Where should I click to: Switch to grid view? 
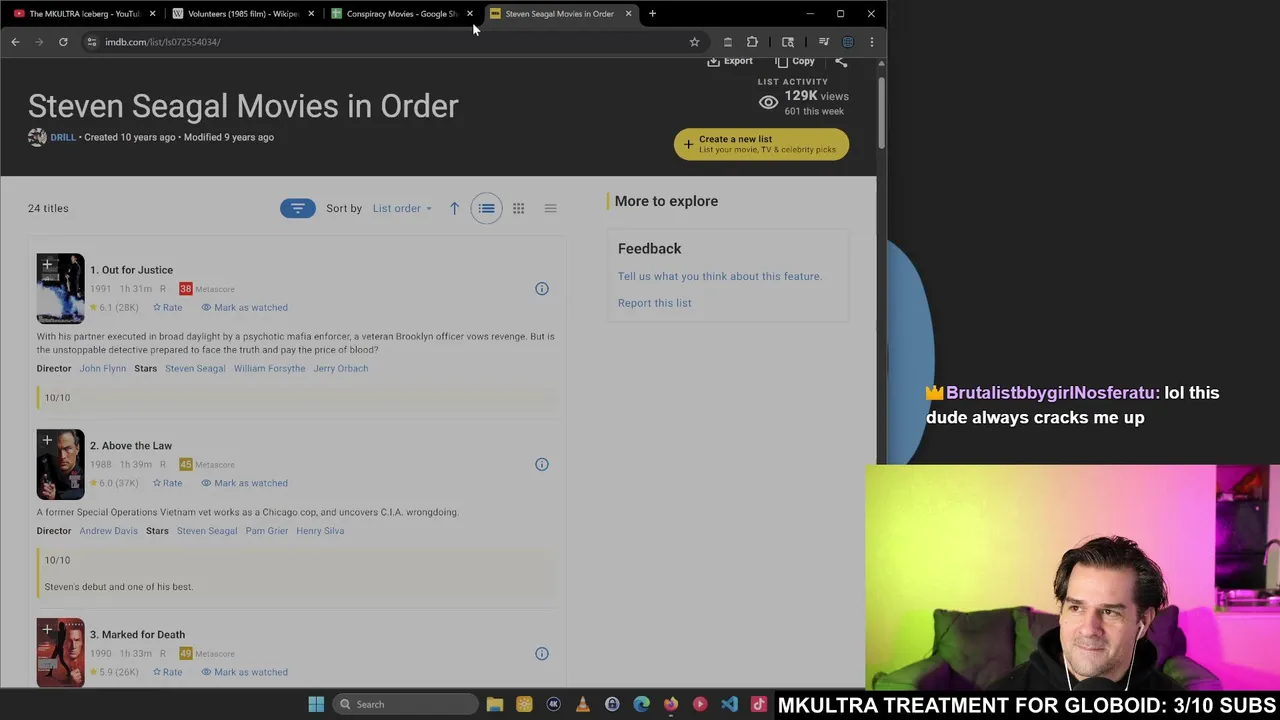(x=518, y=208)
